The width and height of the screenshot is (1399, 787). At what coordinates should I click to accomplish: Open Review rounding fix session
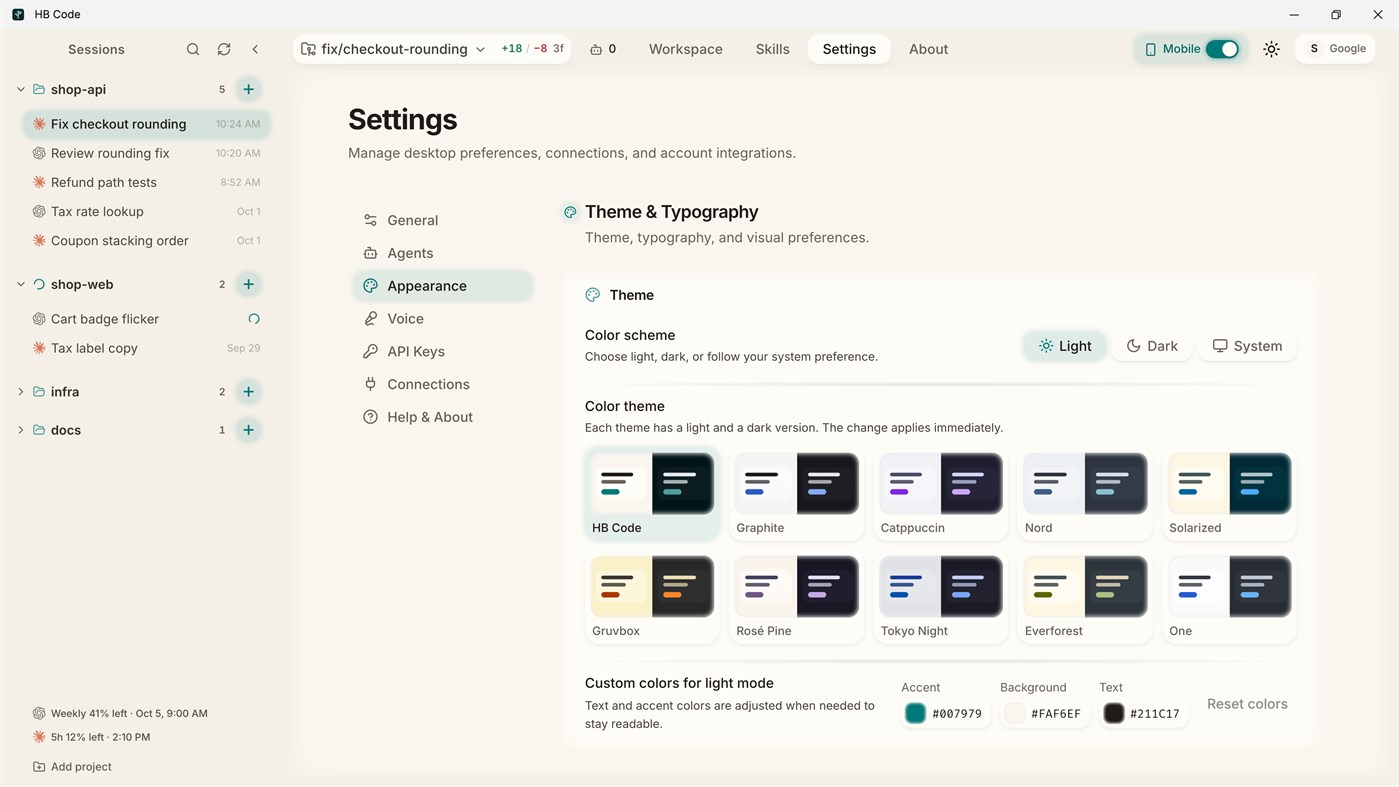click(x=146, y=153)
